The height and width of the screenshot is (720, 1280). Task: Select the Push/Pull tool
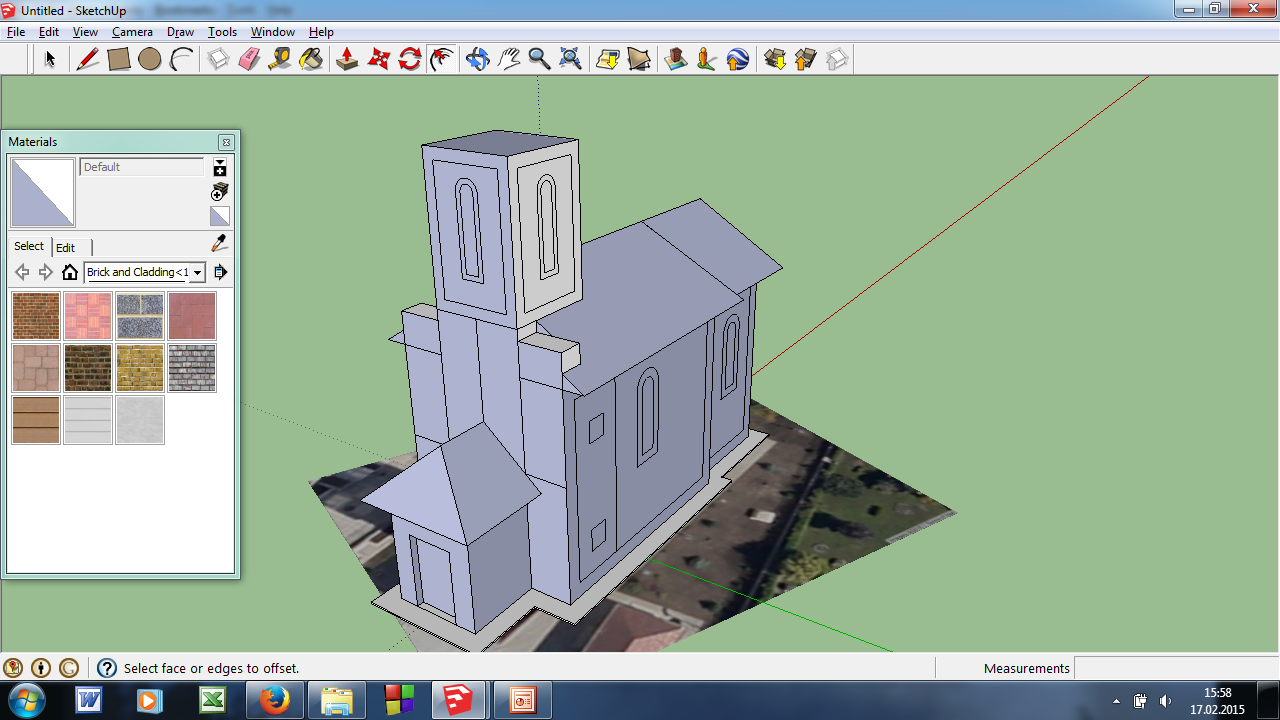(347, 60)
